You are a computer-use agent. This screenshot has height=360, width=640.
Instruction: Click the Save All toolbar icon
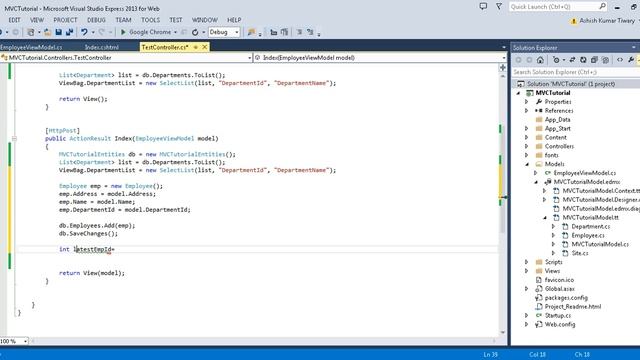pyautogui.click(x=69, y=32)
